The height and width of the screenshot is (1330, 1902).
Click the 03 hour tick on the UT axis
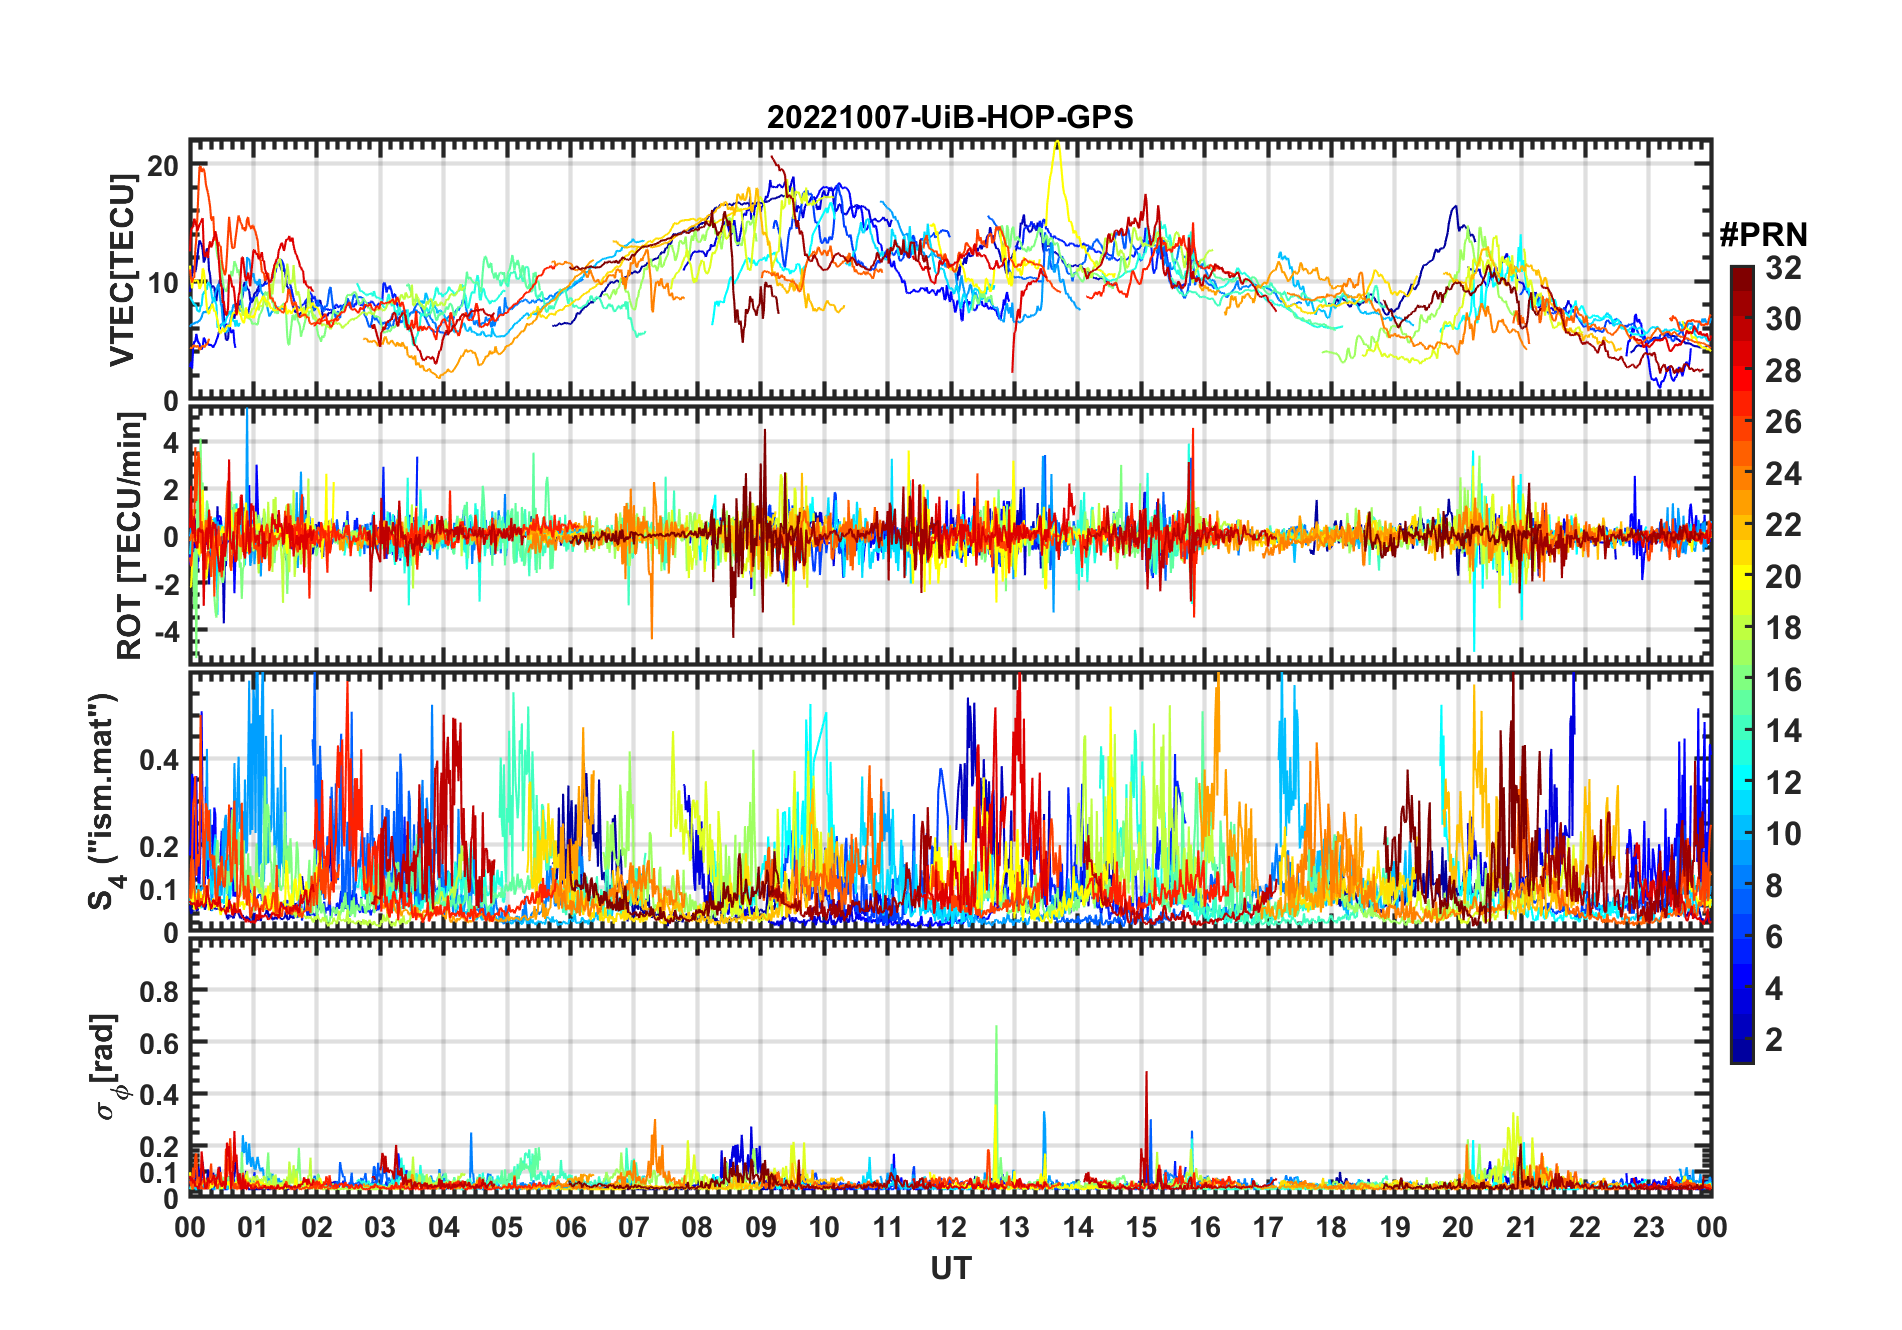click(380, 1227)
